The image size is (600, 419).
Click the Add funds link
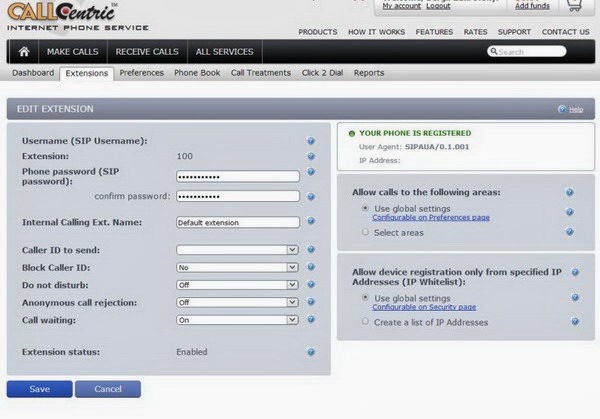[x=532, y=6]
